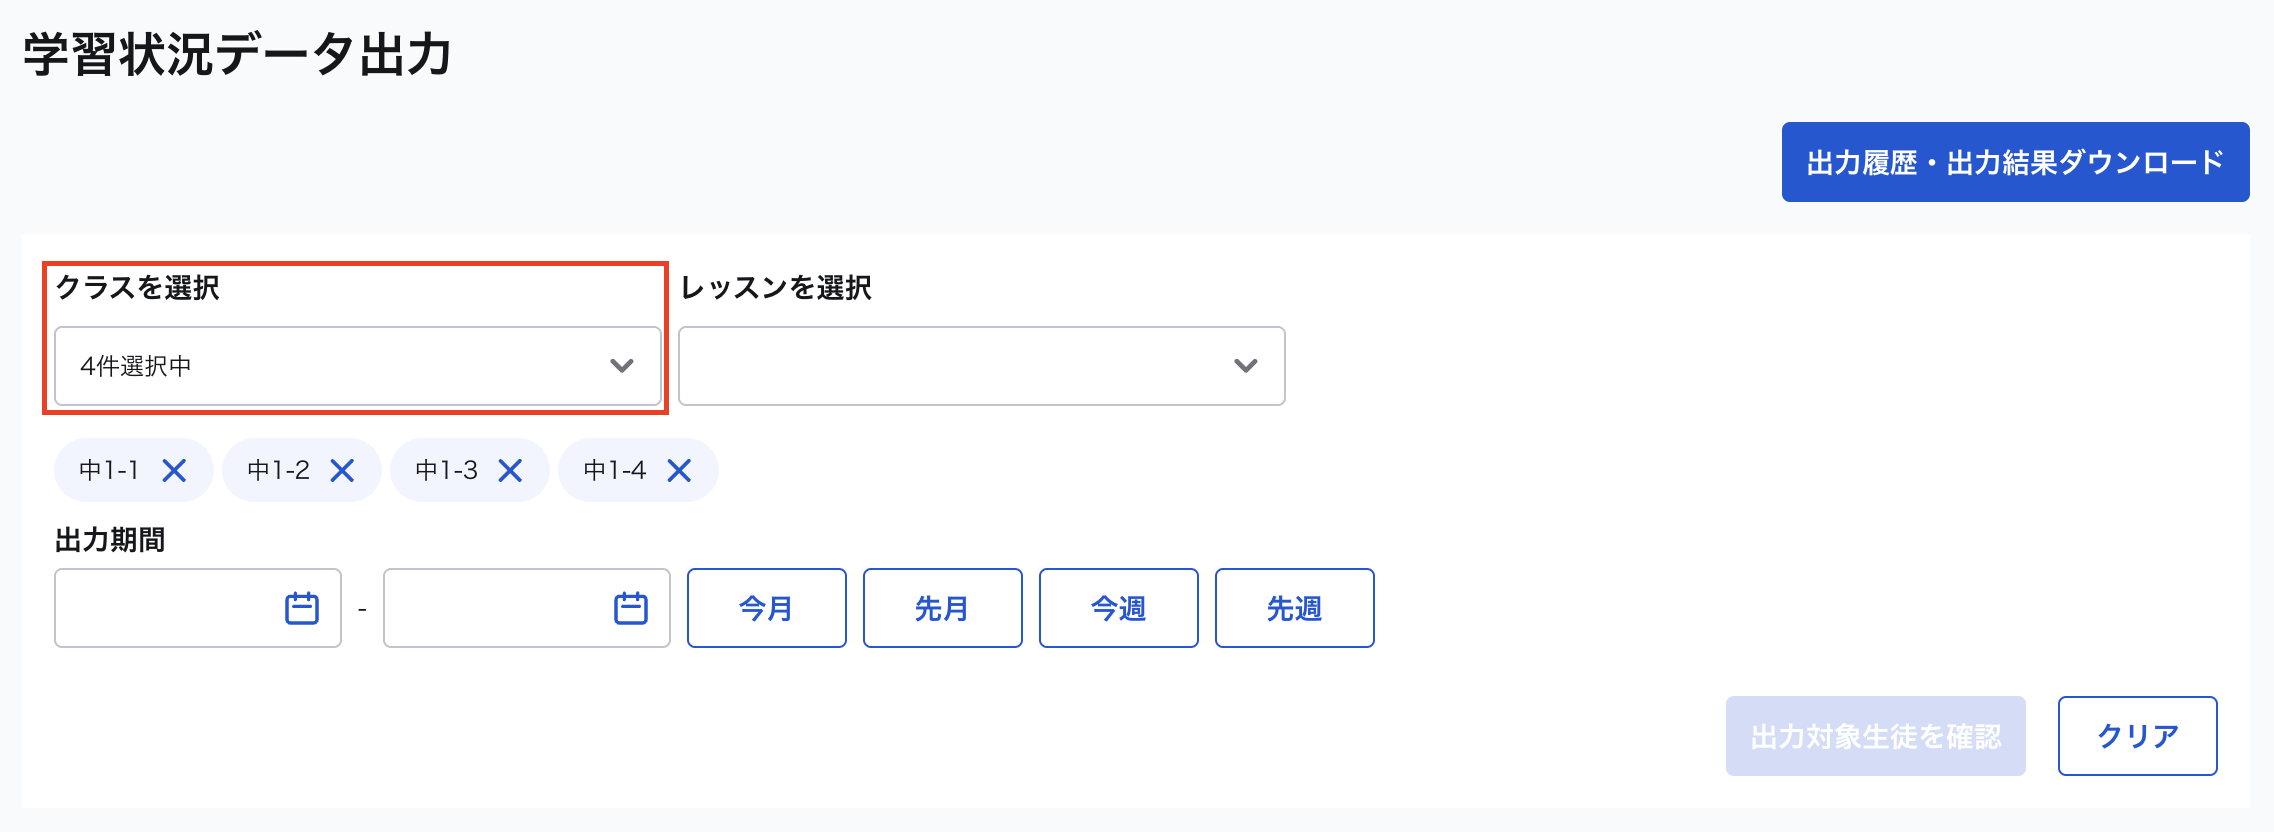Remove the 中1-1 class chip

tap(176, 470)
